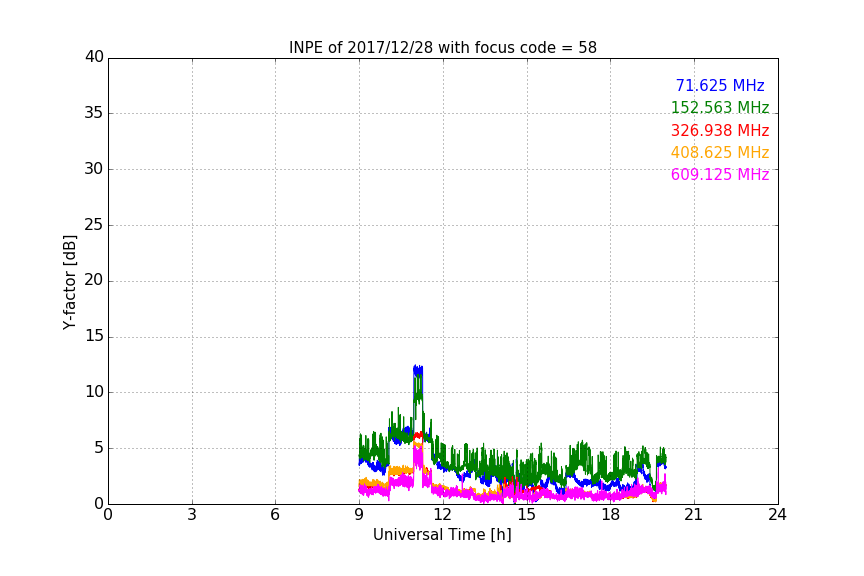Click the y-axis tick value 25

(94, 225)
